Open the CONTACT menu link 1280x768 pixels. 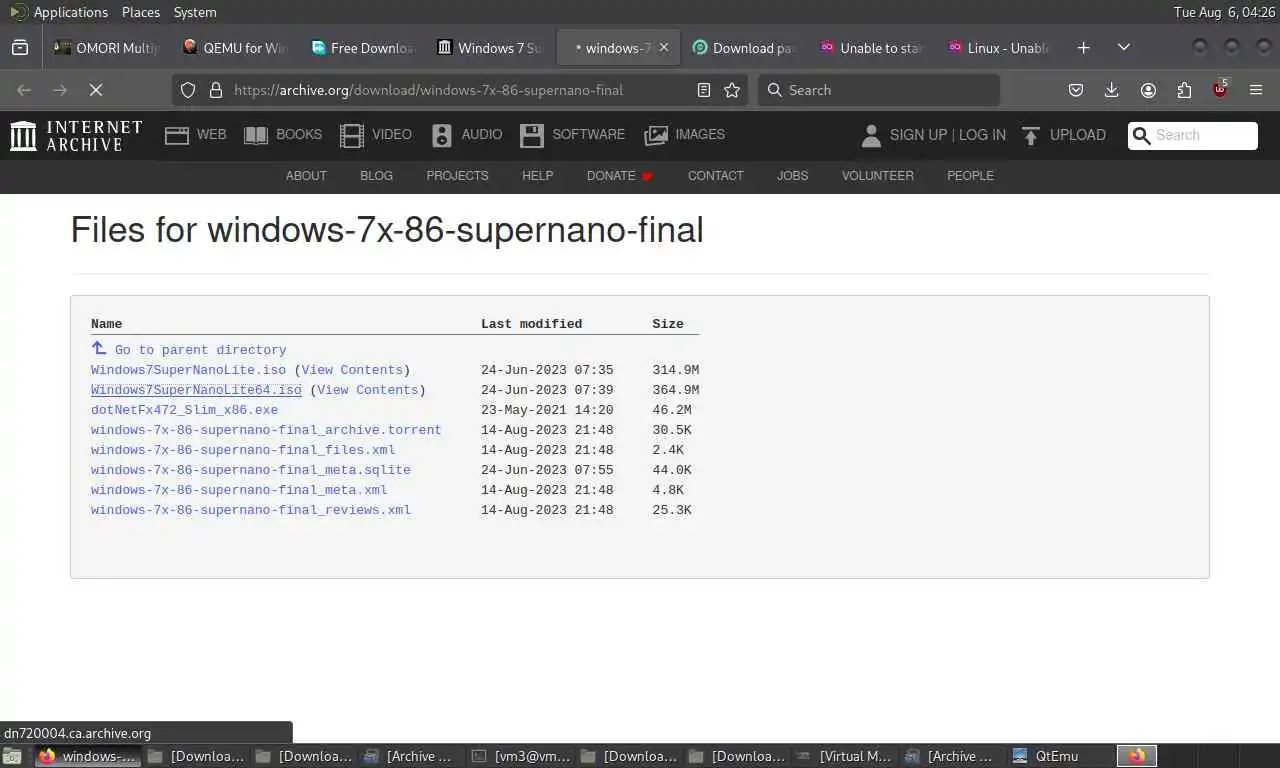[x=715, y=176]
